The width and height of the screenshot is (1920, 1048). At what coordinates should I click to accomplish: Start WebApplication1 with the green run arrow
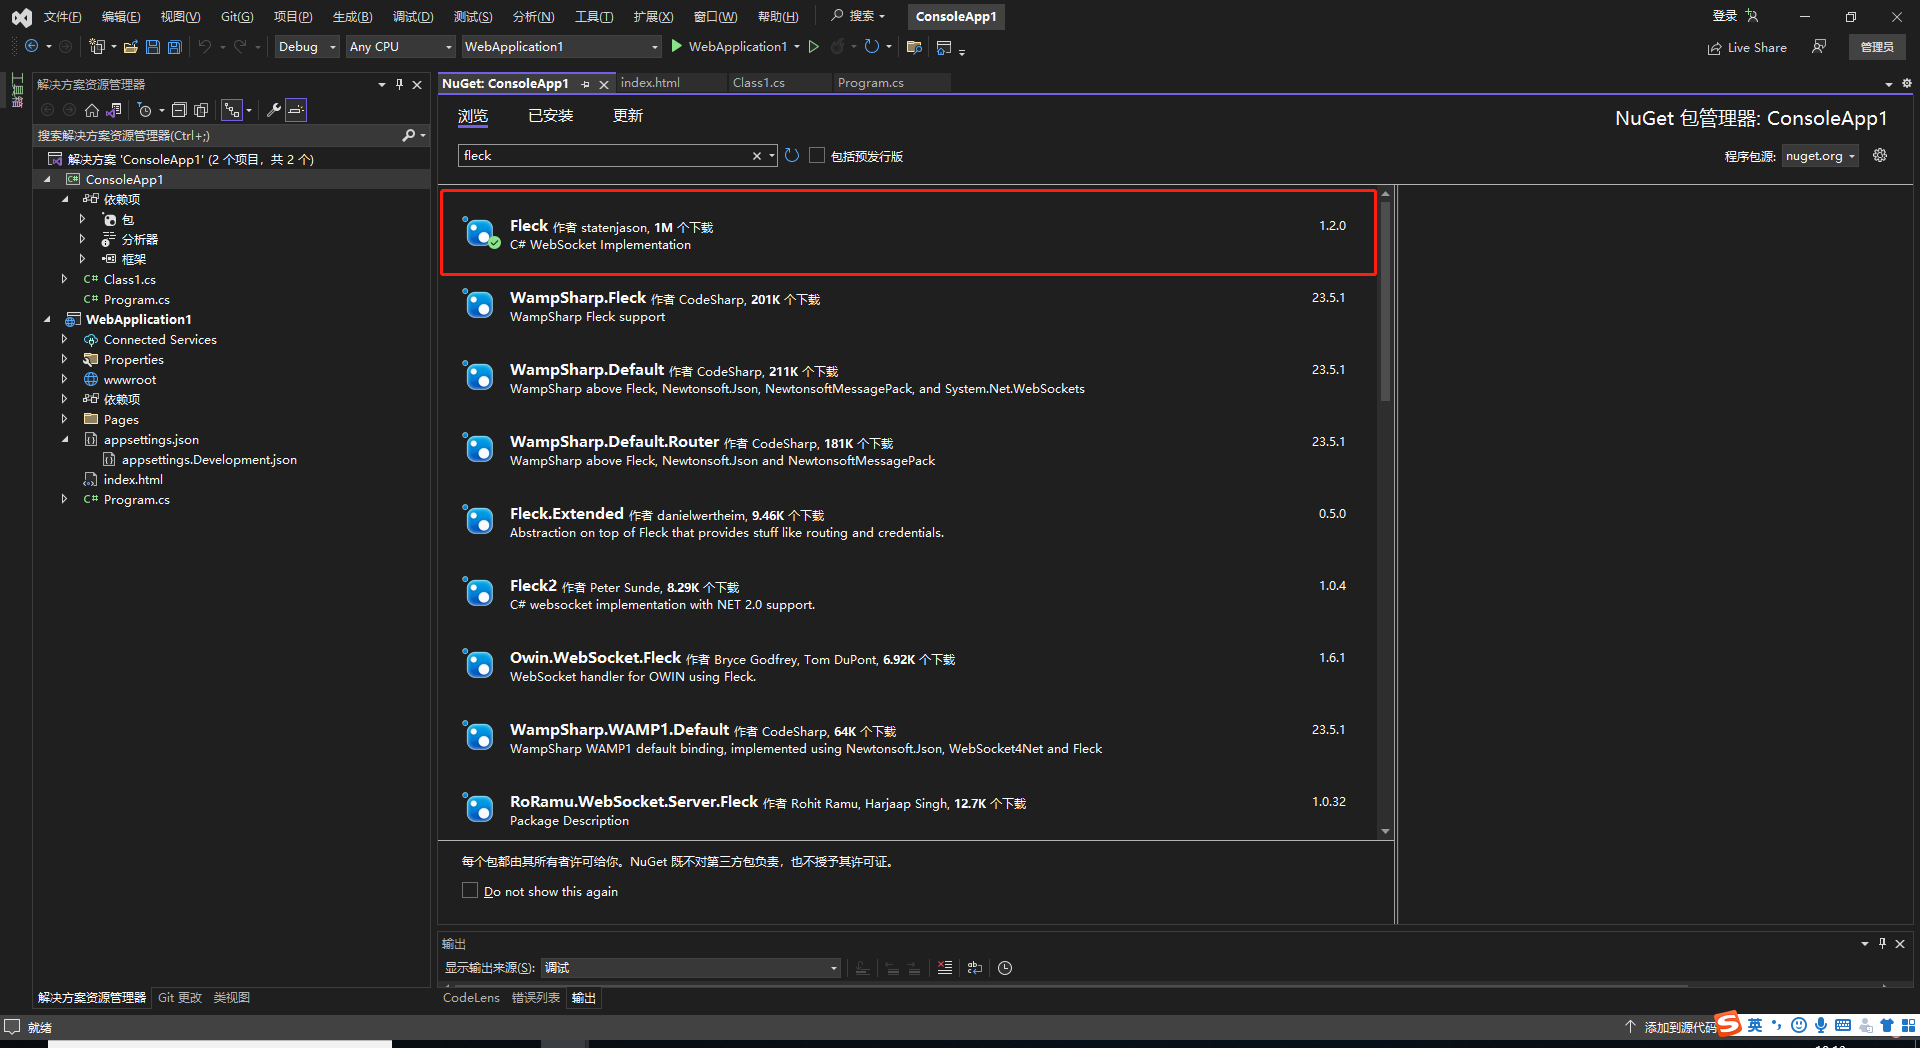point(677,46)
